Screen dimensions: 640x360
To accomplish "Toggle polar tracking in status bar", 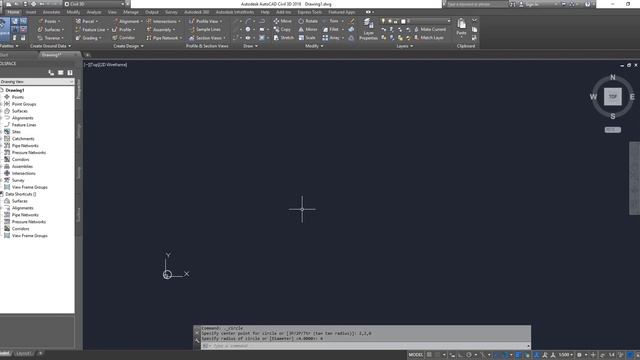I will (469, 355).
